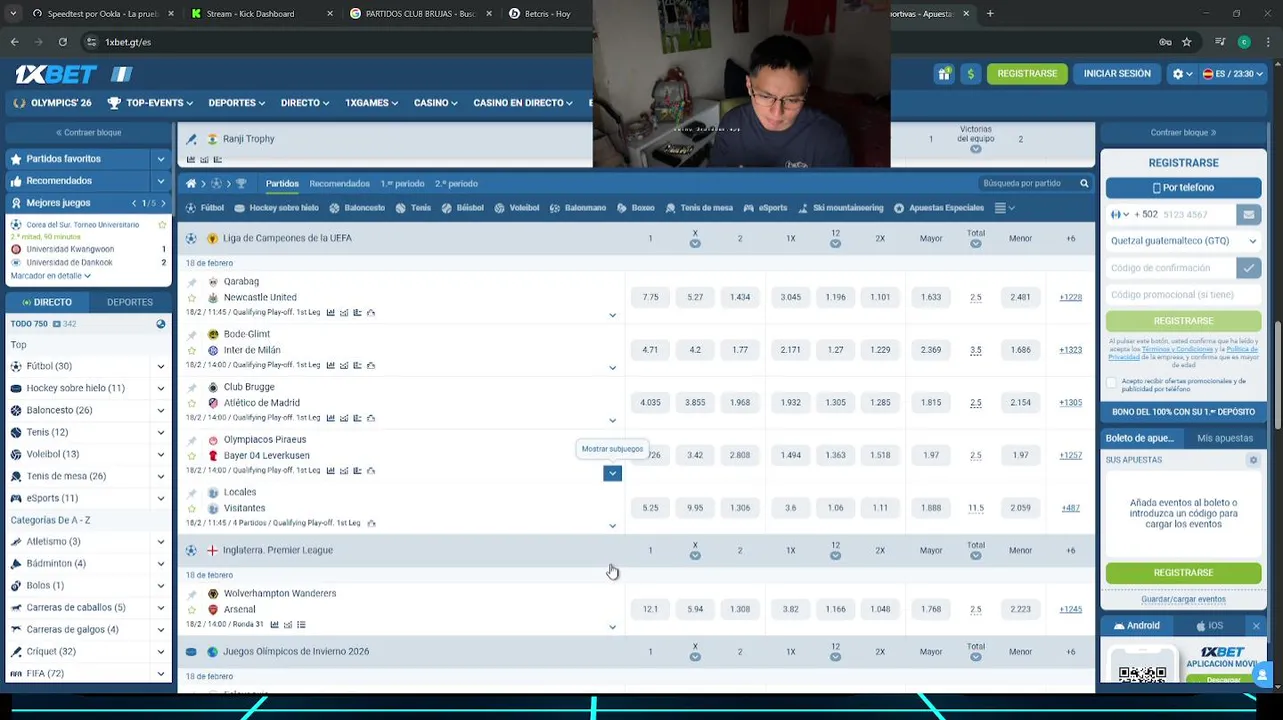1283x720 pixels.
Task: Click the home icon in breadcrumb bar
Action: coord(191,184)
